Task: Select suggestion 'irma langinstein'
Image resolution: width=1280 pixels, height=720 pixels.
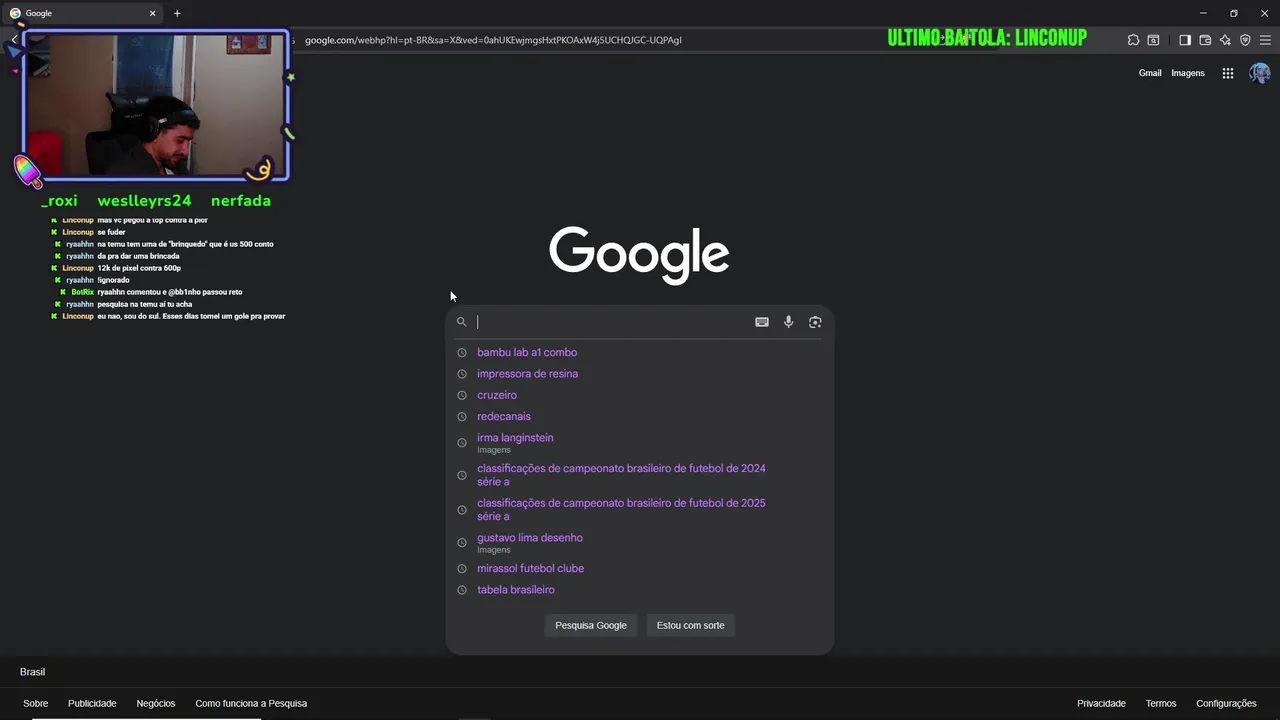Action: [x=639, y=443]
